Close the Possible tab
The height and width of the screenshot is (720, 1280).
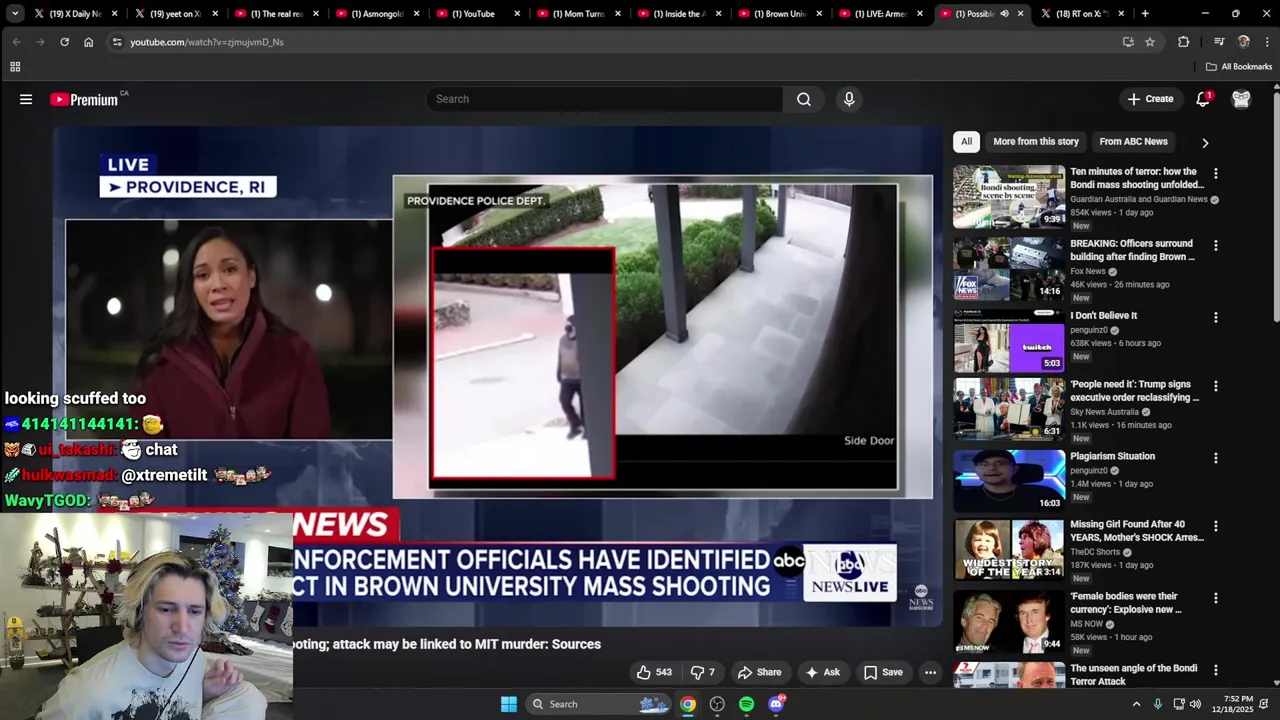[1020, 14]
